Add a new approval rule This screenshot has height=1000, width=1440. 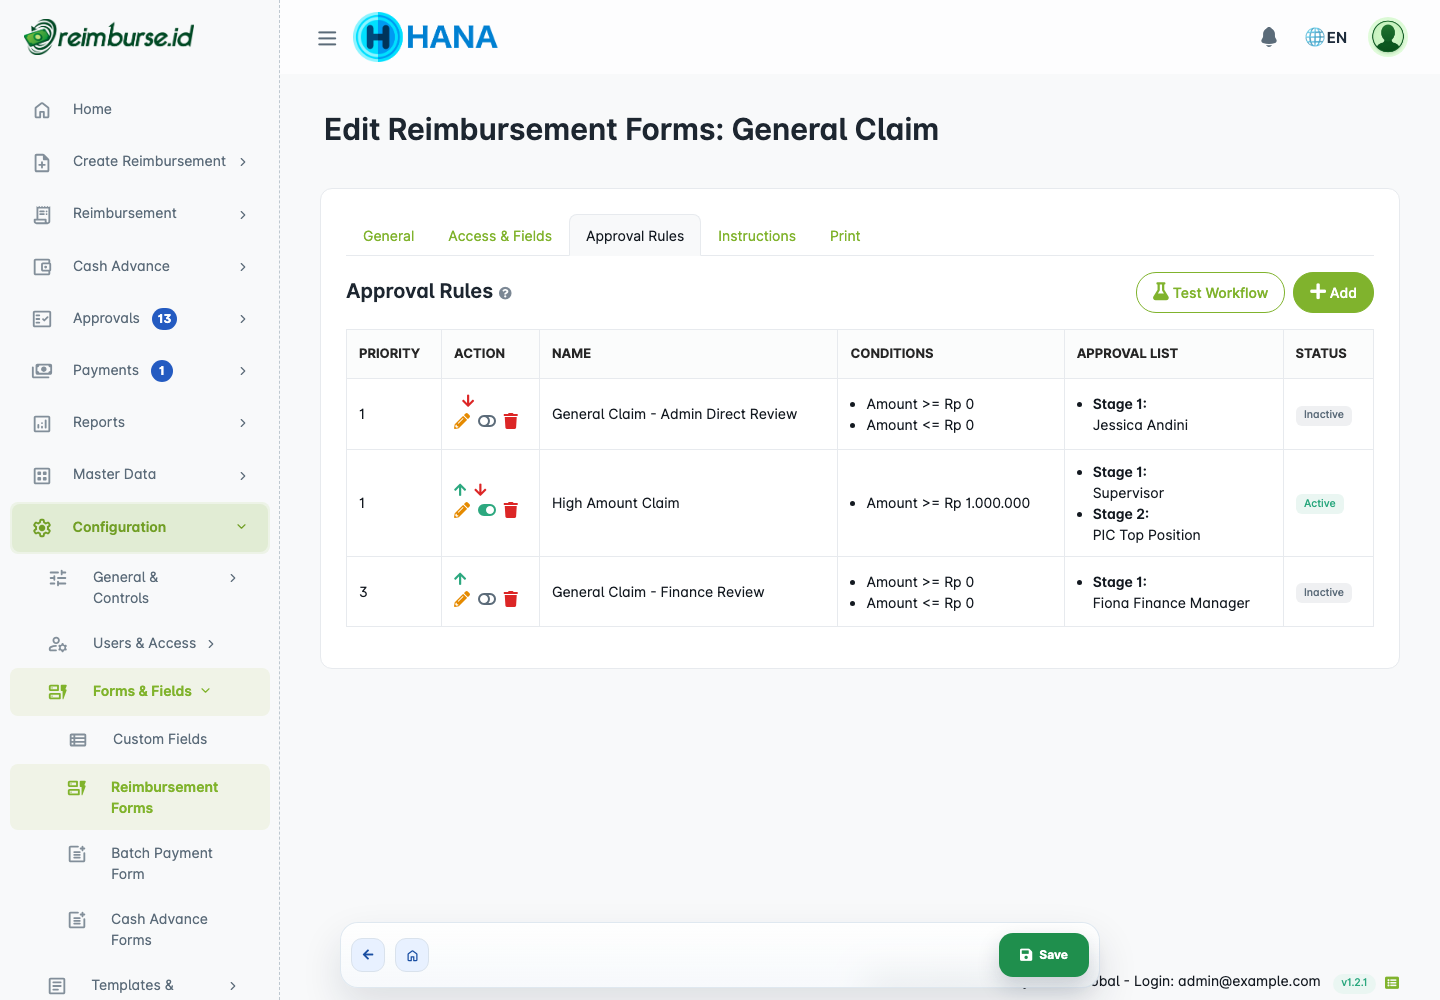(1333, 293)
